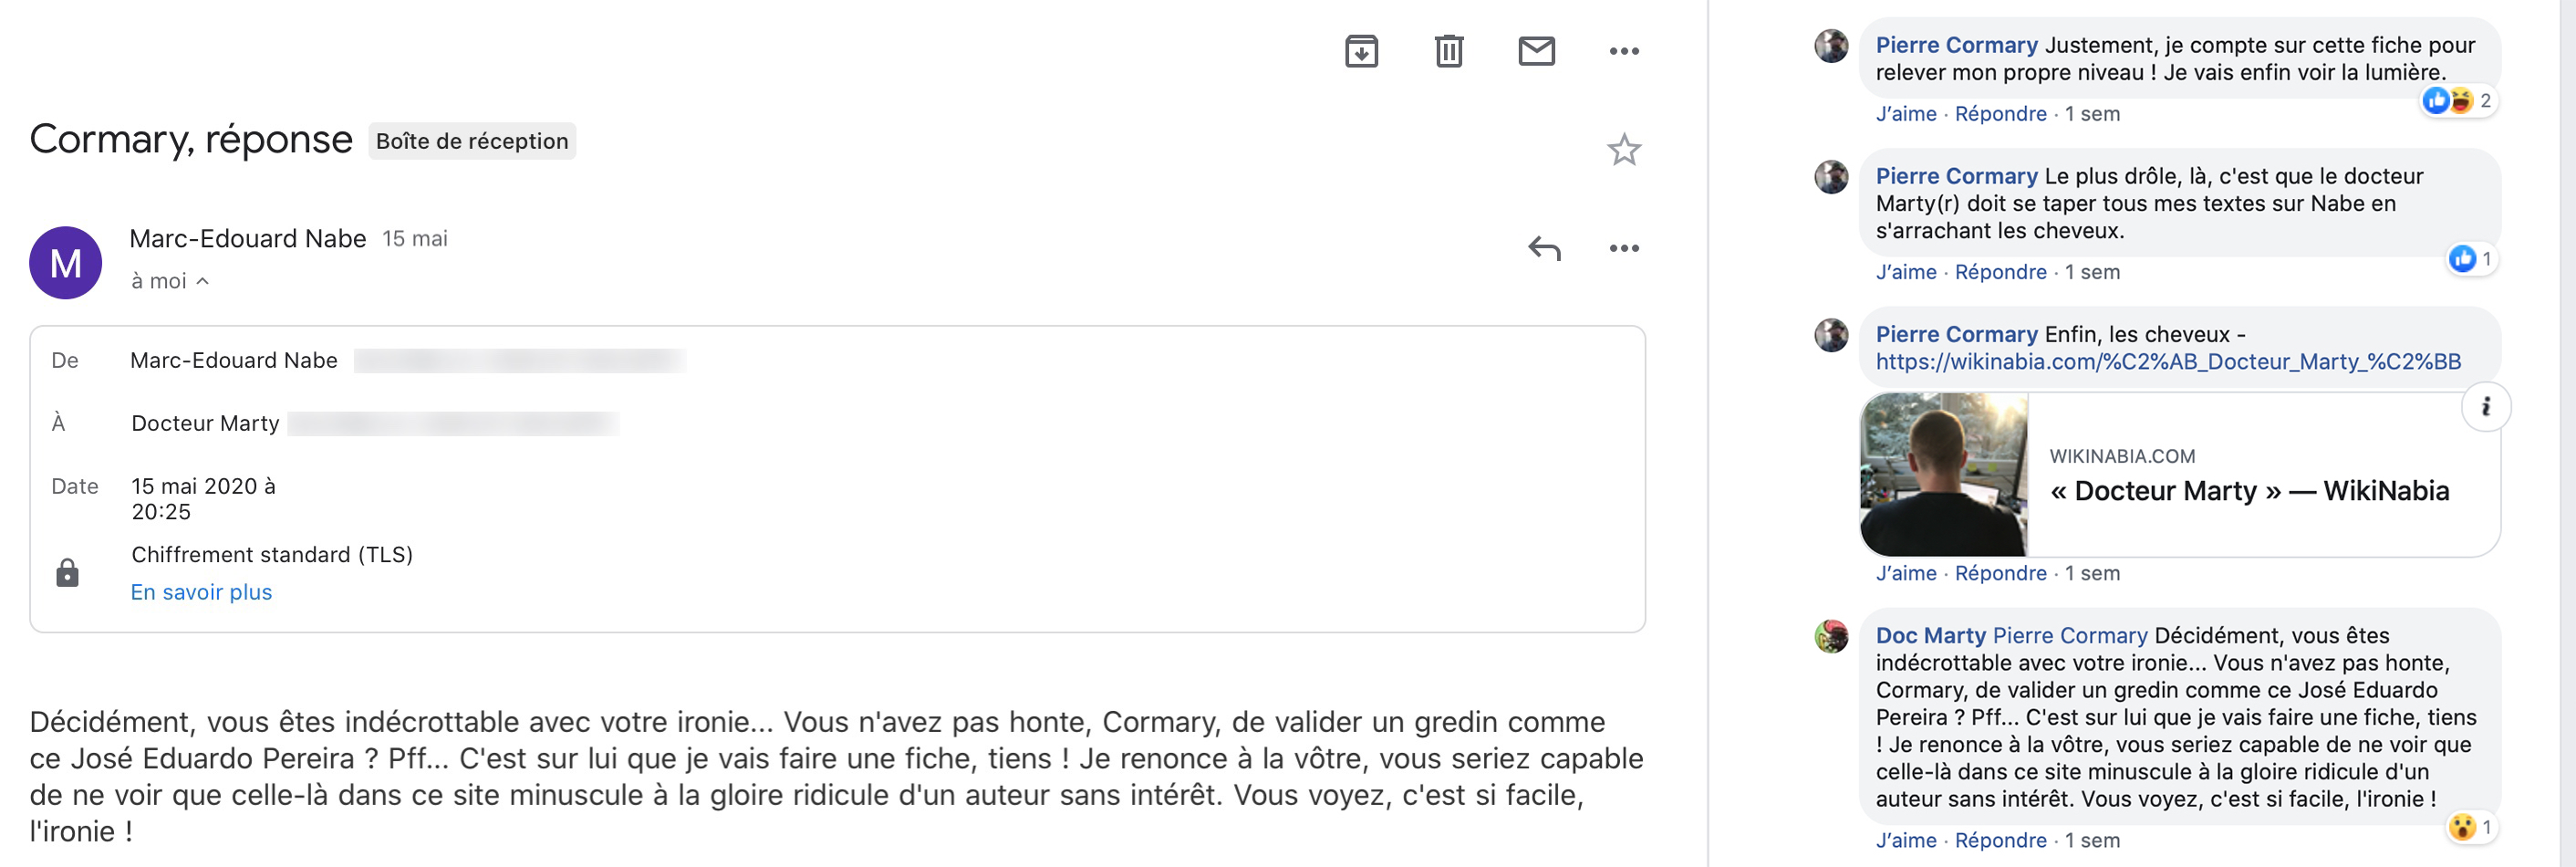
Task: View reactions on the first Cormary comment
Action: click(x=2458, y=100)
